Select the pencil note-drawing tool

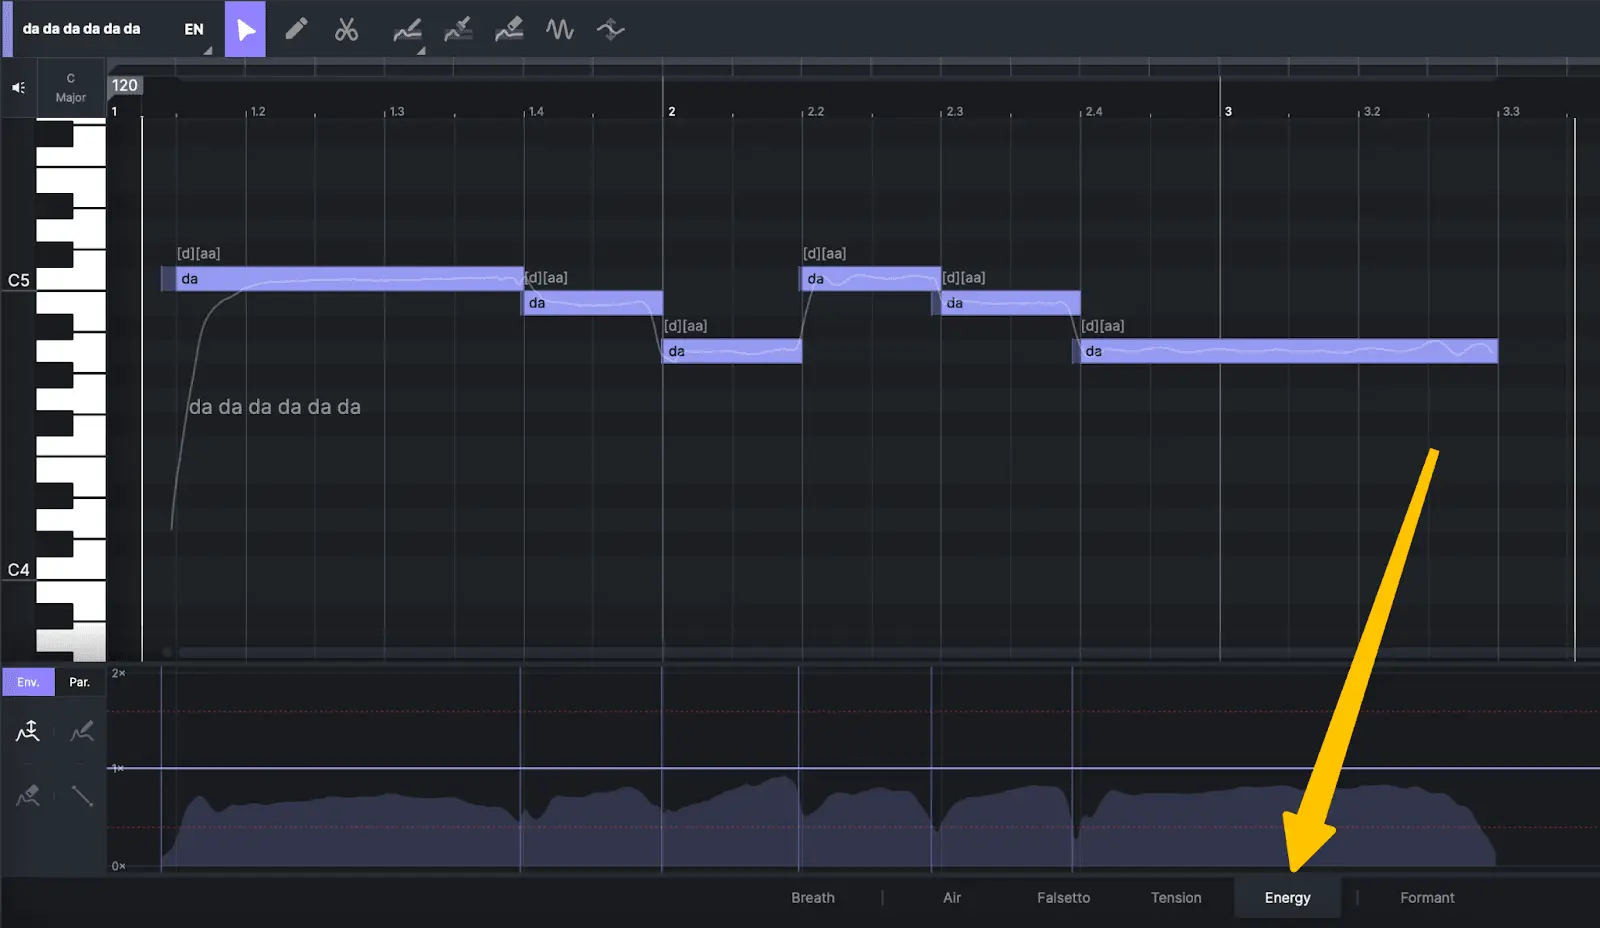click(x=296, y=29)
